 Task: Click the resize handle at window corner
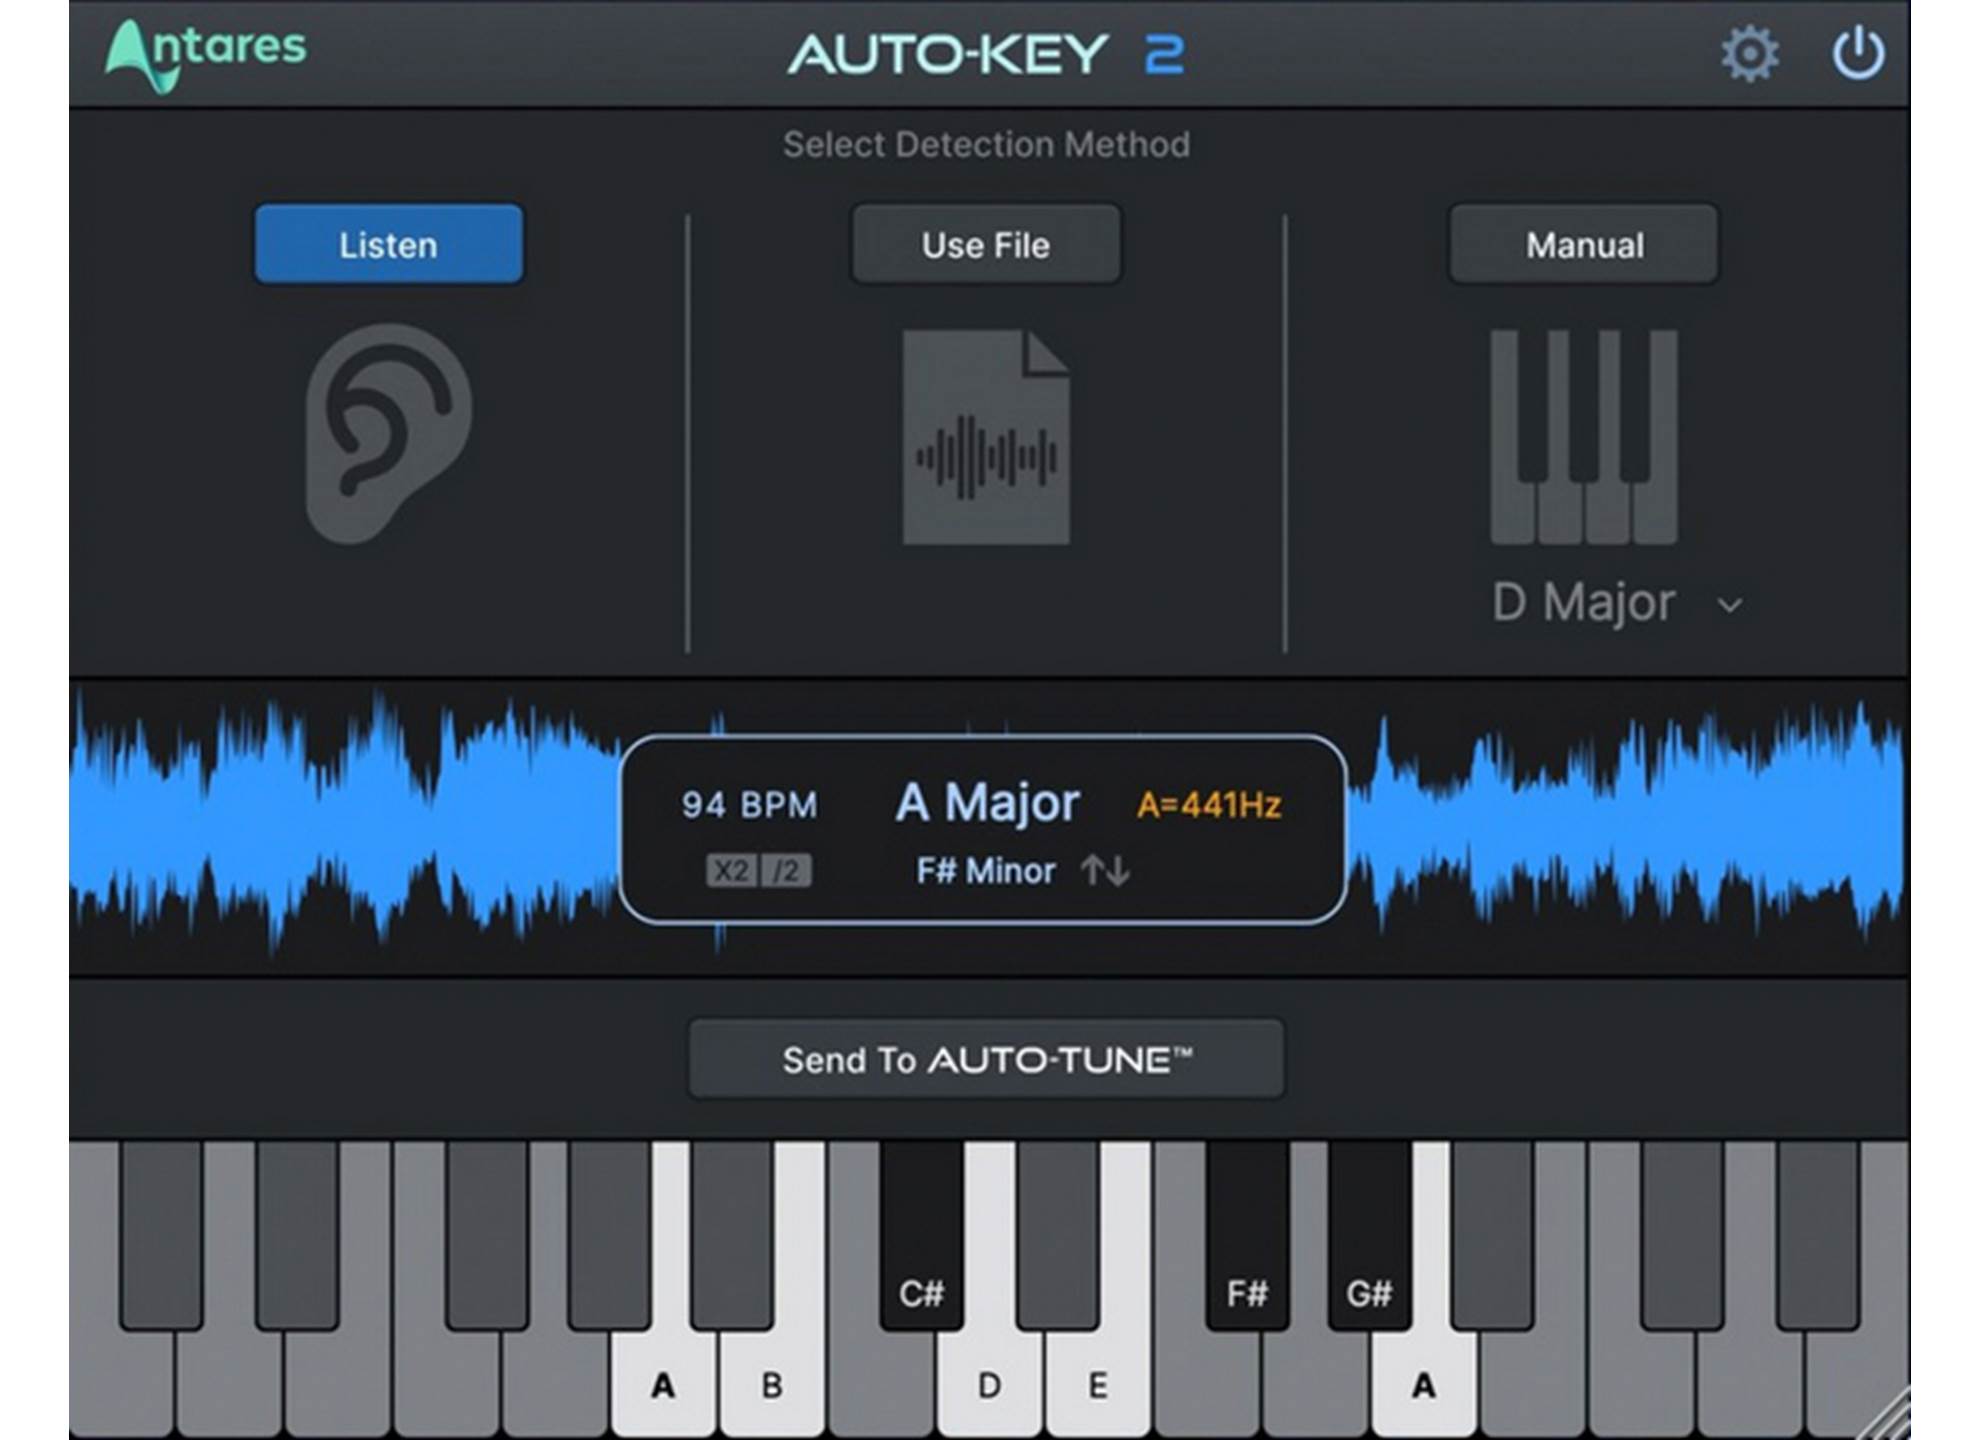1884,1415
